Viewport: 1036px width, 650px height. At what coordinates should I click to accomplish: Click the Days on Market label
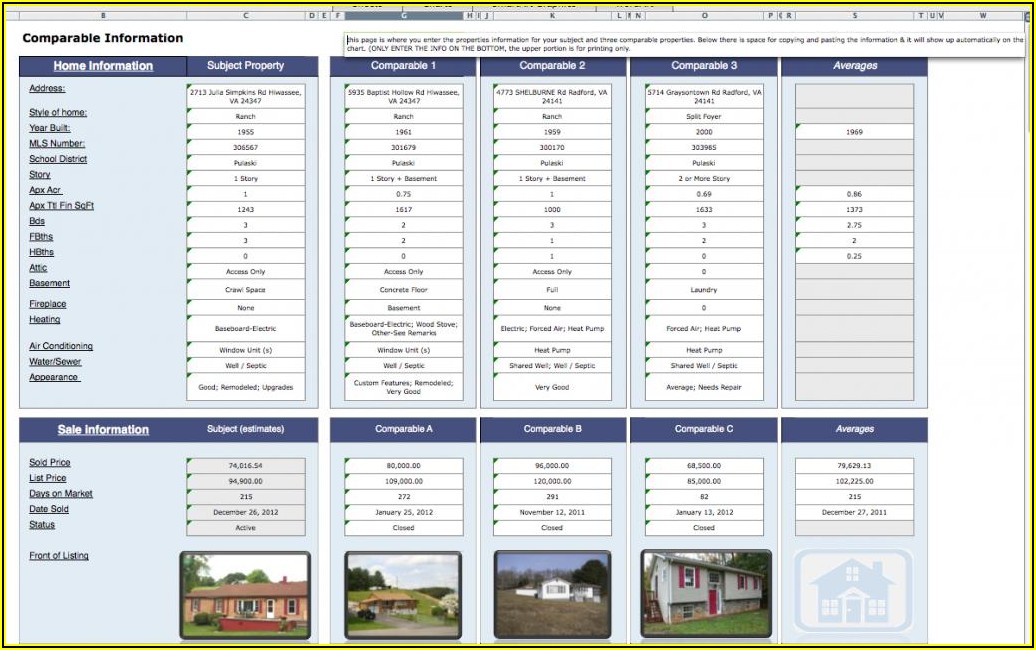tap(61, 494)
